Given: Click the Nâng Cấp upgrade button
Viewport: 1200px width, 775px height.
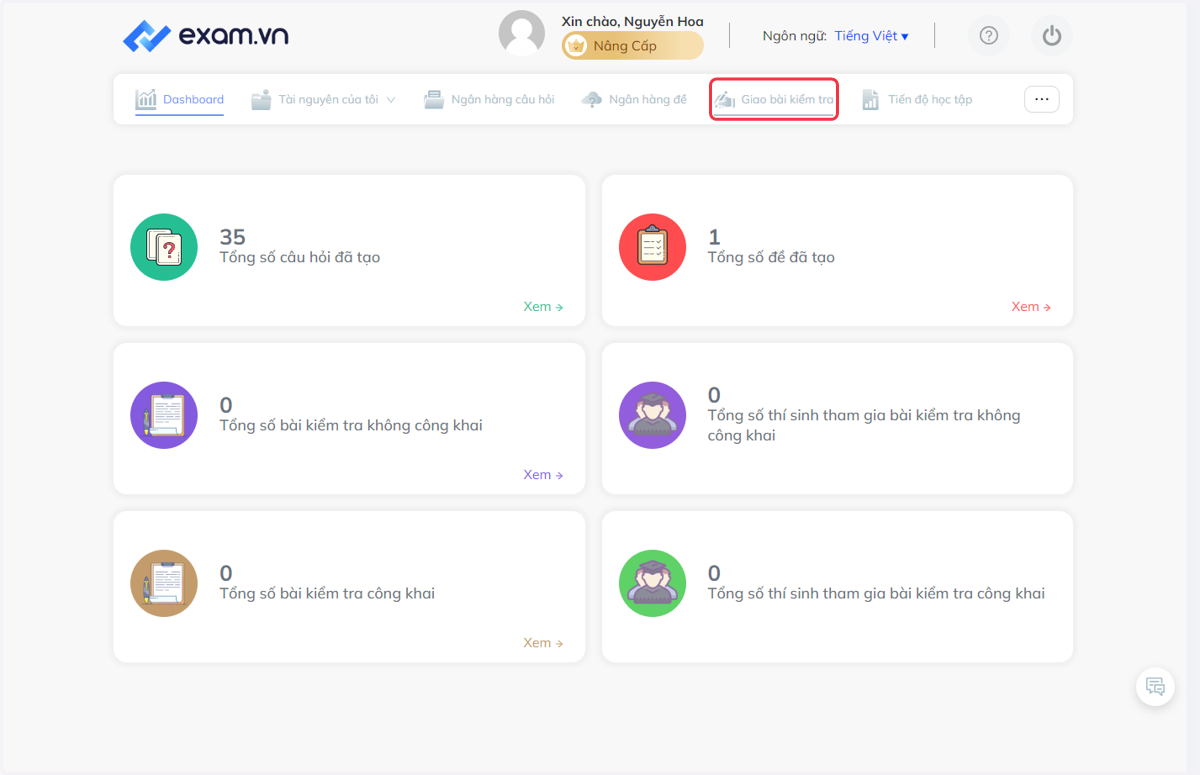Looking at the screenshot, I should pyautogui.click(x=632, y=46).
